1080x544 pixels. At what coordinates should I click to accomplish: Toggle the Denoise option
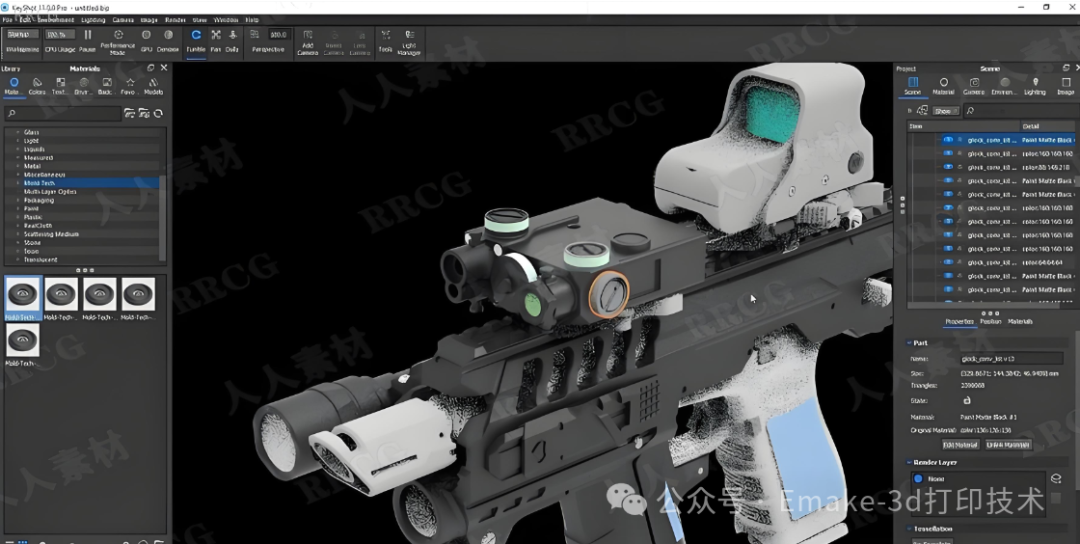168,41
